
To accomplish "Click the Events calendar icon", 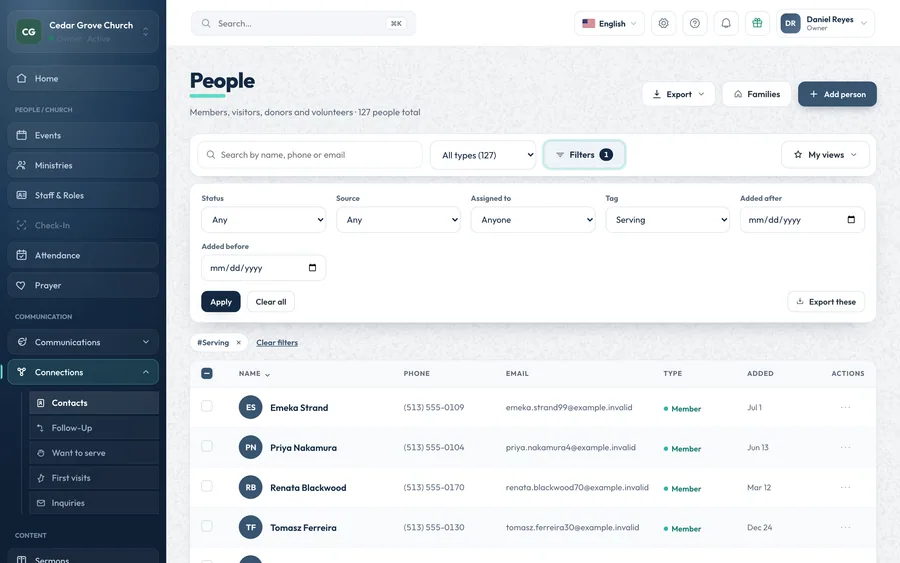I will (x=22, y=135).
